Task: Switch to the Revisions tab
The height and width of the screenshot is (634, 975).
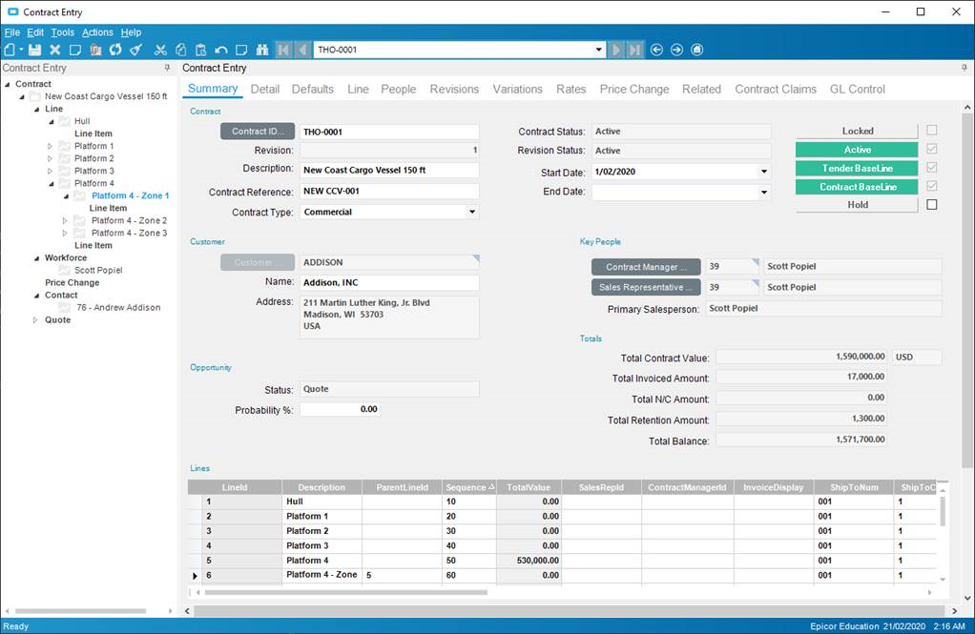Action: click(x=454, y=89)
